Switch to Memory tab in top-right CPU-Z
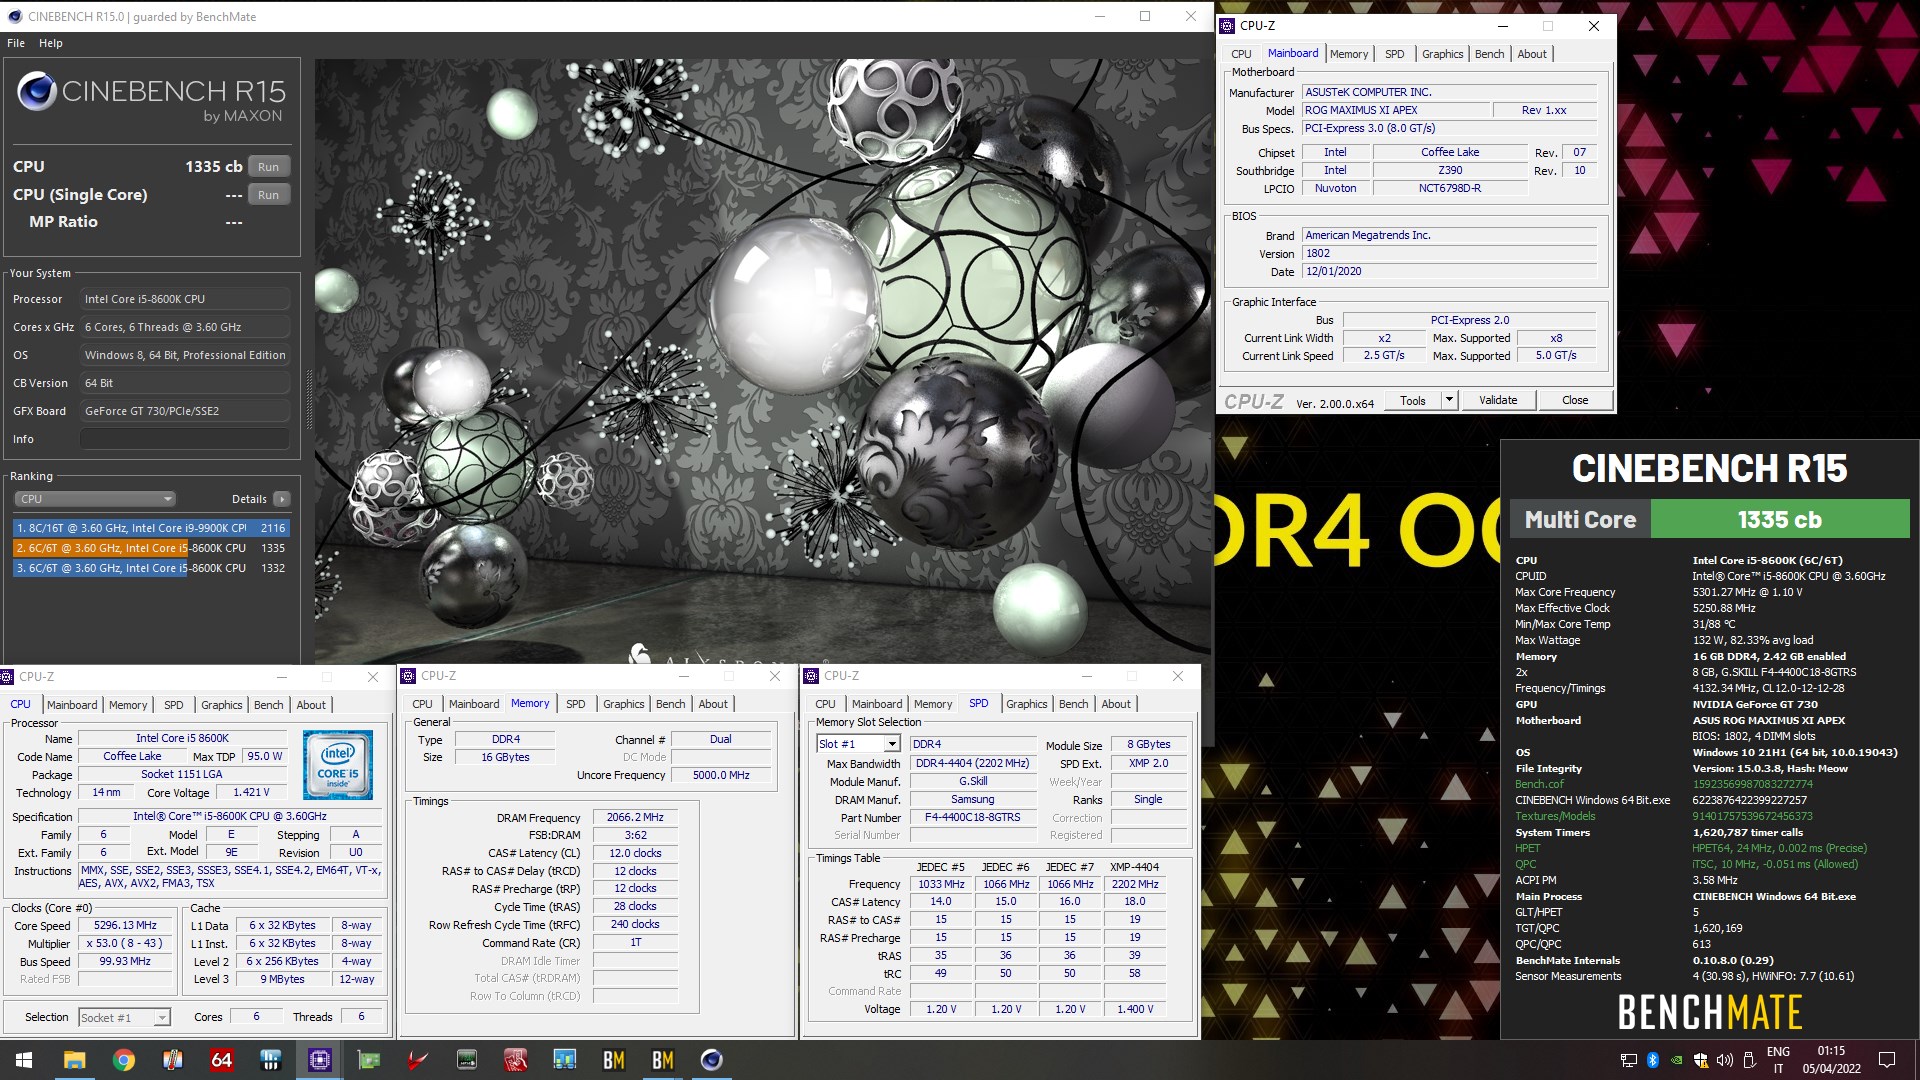Image resolution: width=1920 pixels, height=1080 pixels. [x=1349, y=54]
